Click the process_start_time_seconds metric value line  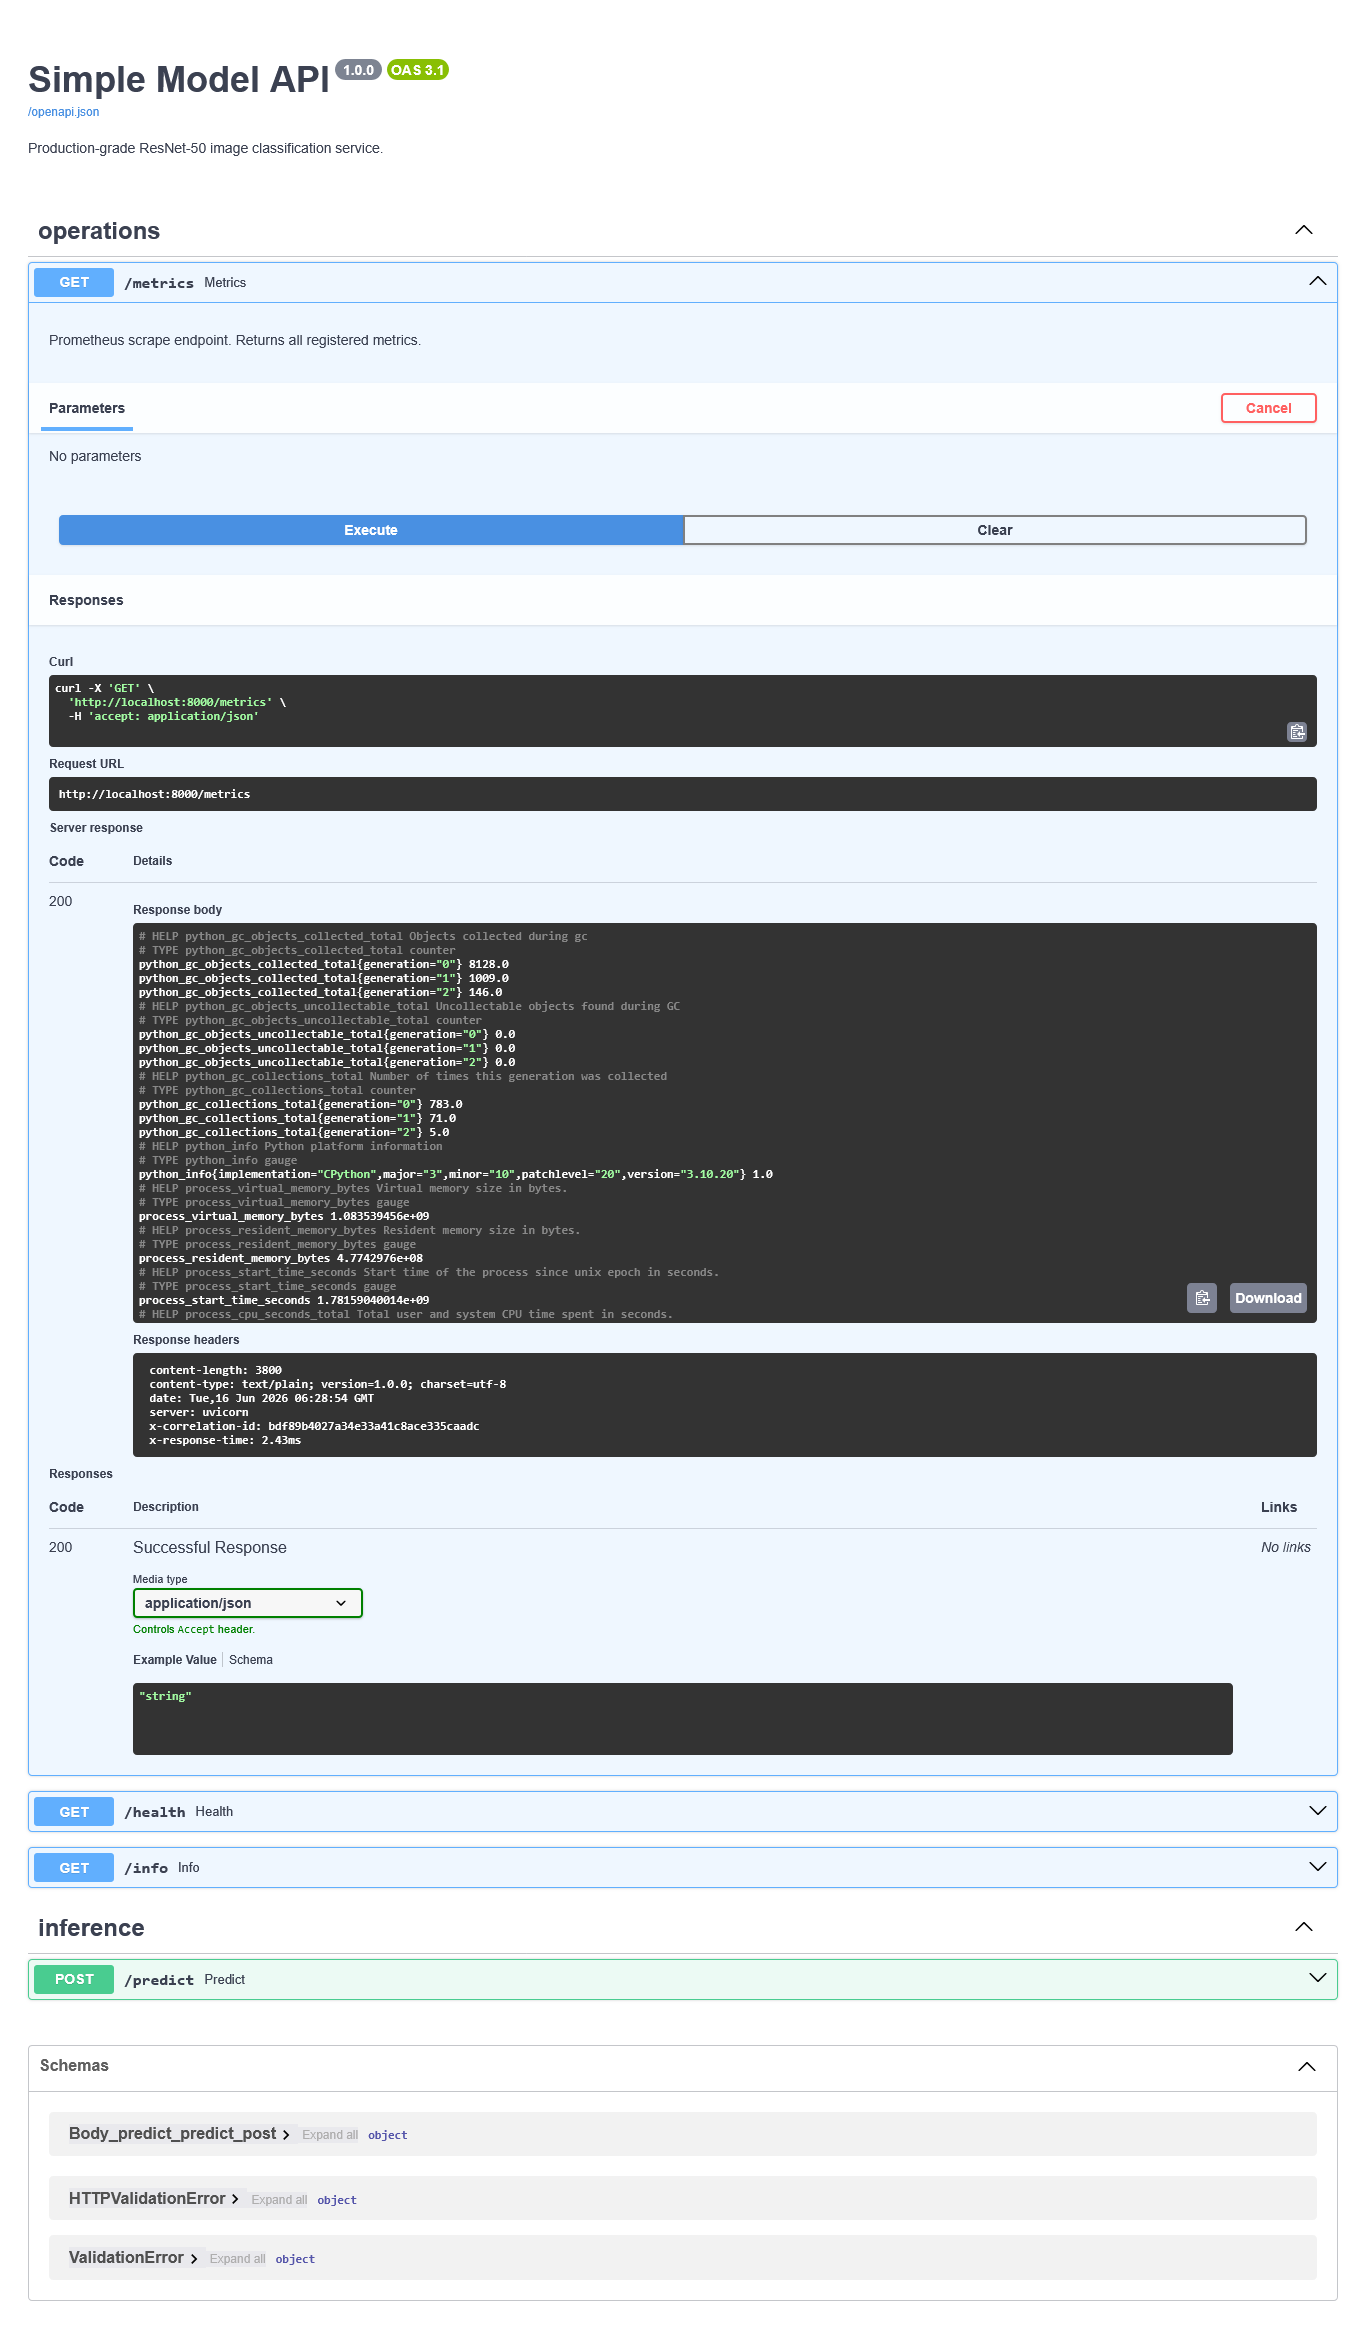[x=284, y=1300]
